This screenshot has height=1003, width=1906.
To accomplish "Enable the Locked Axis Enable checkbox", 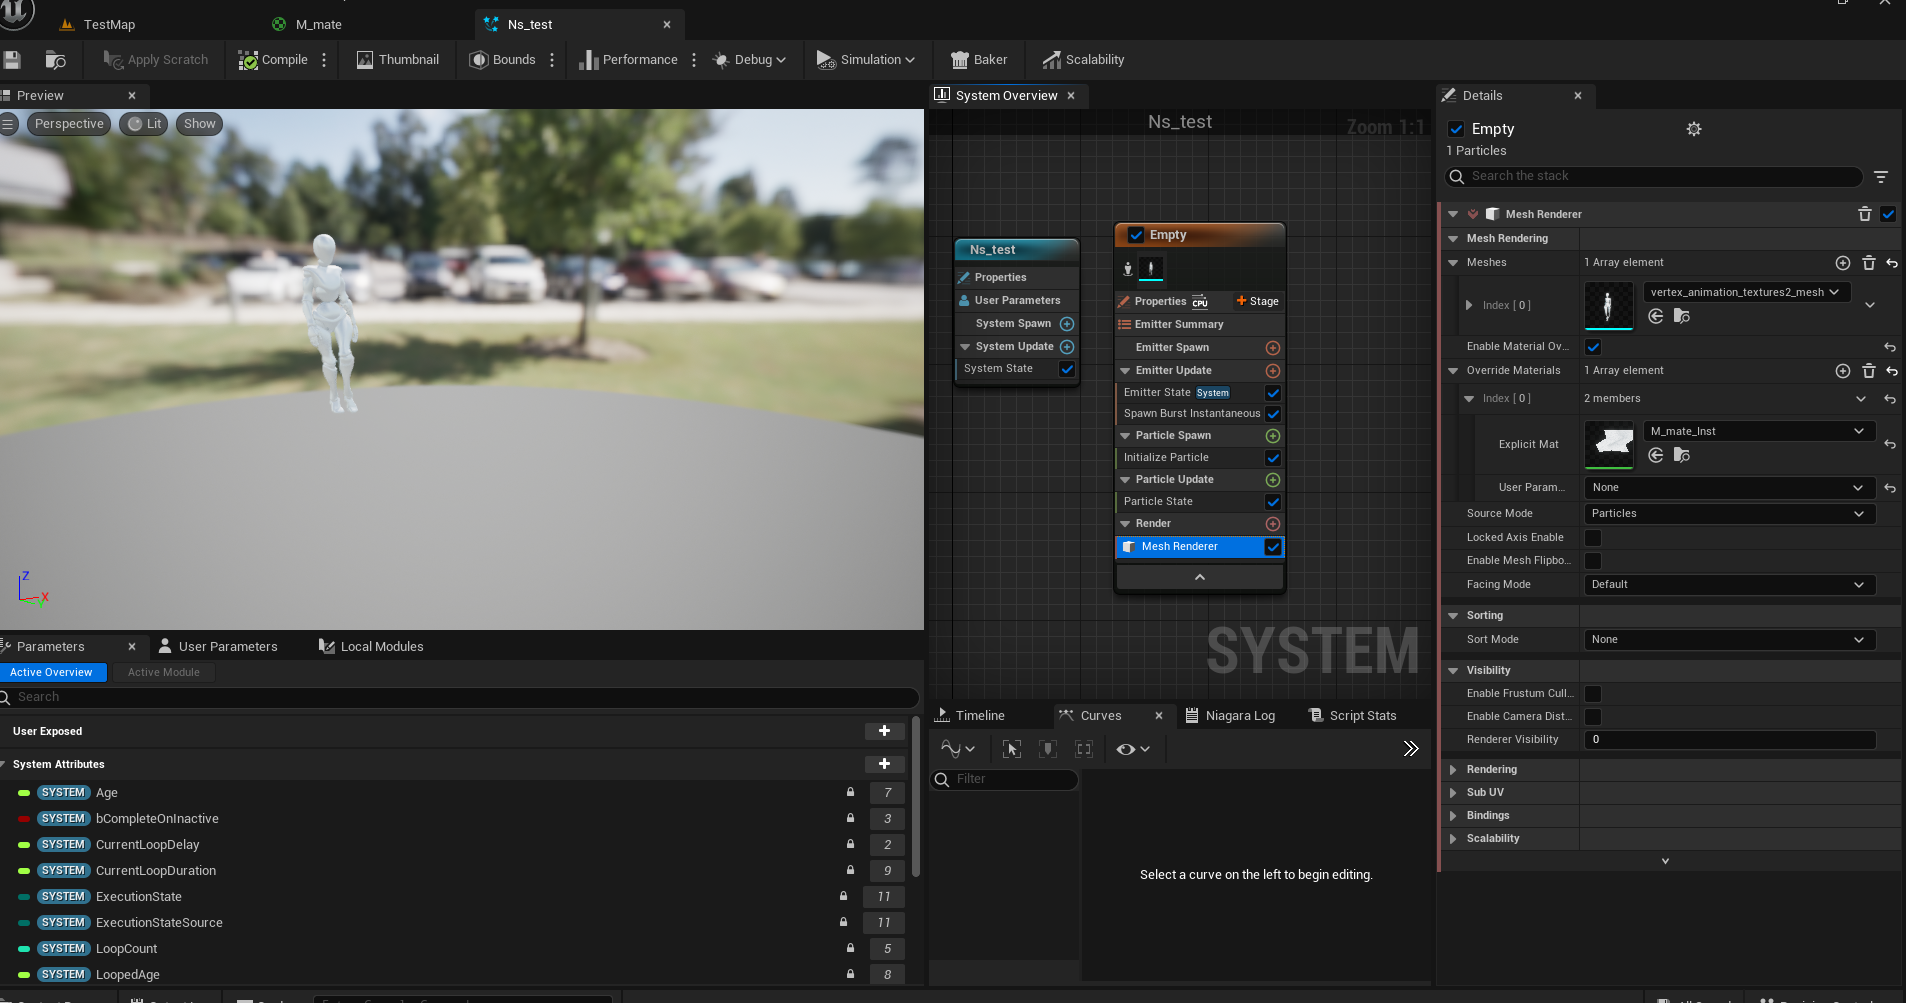I will pos(1593,538).
